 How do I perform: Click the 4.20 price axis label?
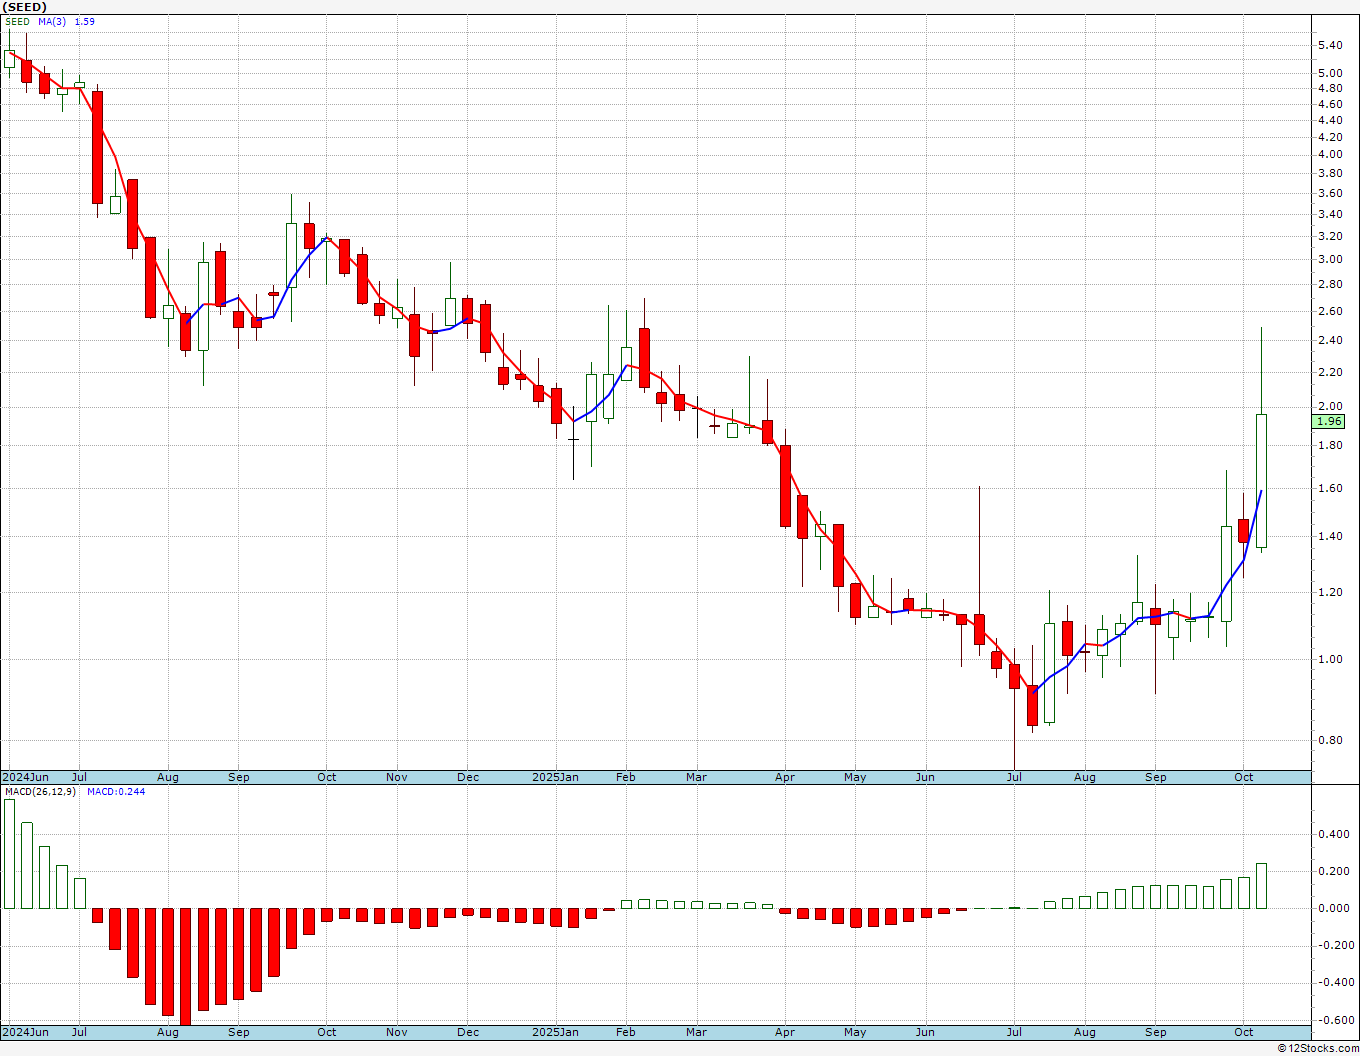pos(1330,137)
